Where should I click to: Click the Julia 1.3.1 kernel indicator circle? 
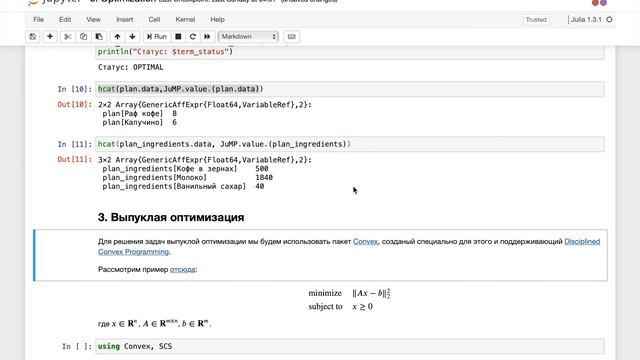tap(609, 19)
